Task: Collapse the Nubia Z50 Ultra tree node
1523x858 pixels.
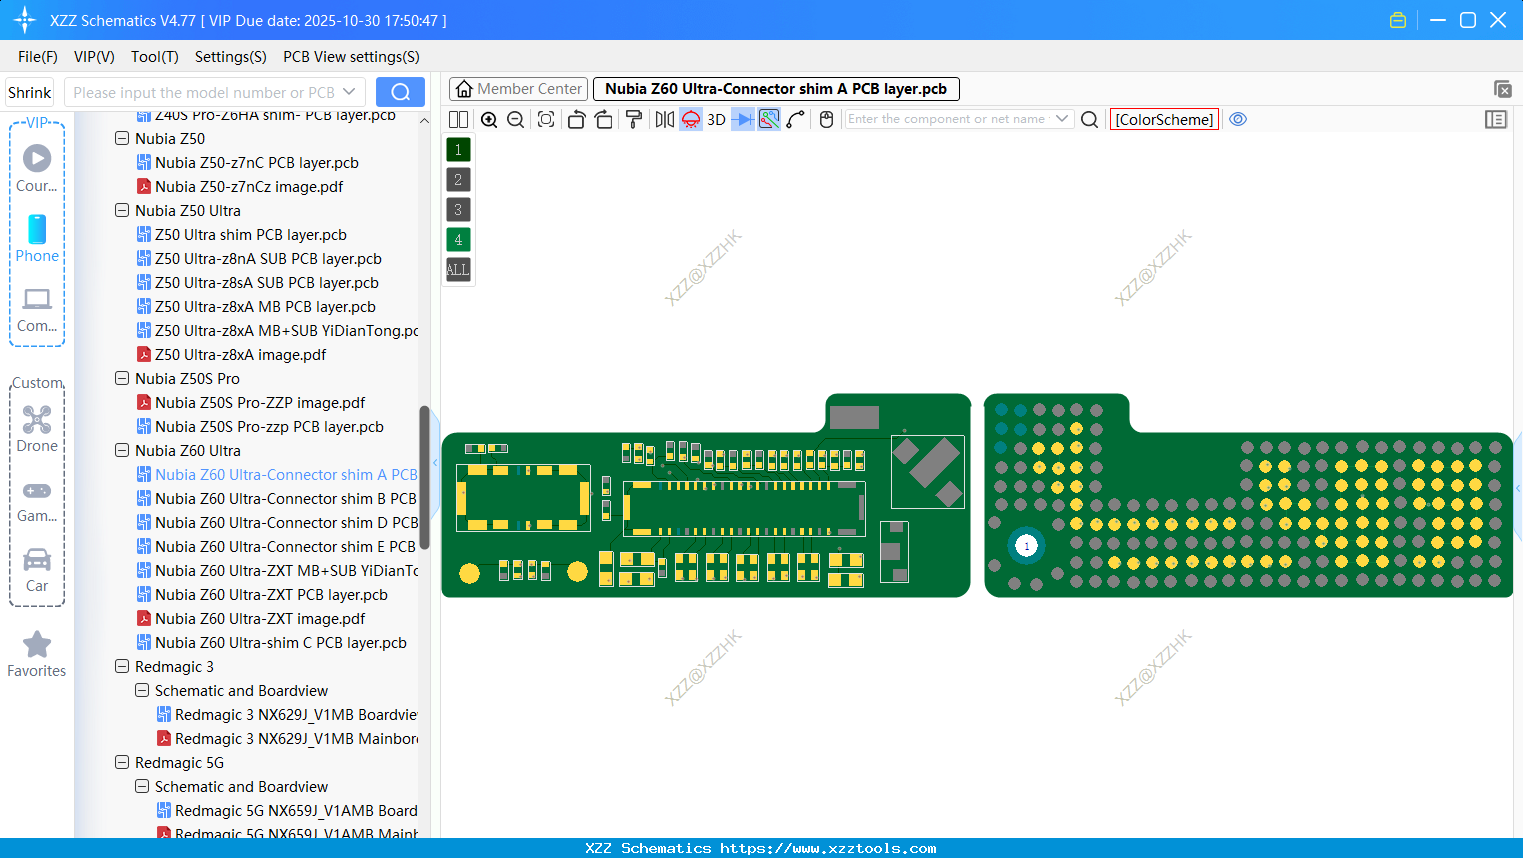Action: click(122, 211)
